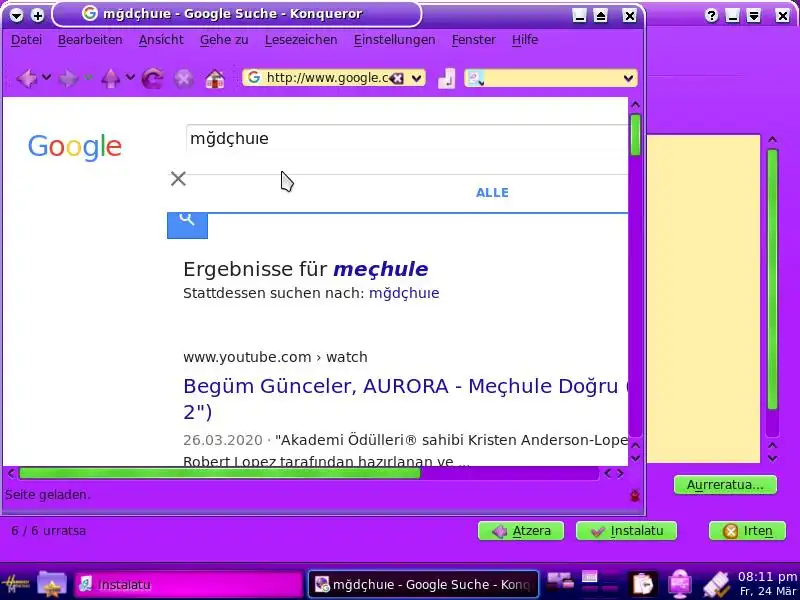Open the Klipper clipboard tray icon
This screenshot has height=600, width=800.
point(642,584)
